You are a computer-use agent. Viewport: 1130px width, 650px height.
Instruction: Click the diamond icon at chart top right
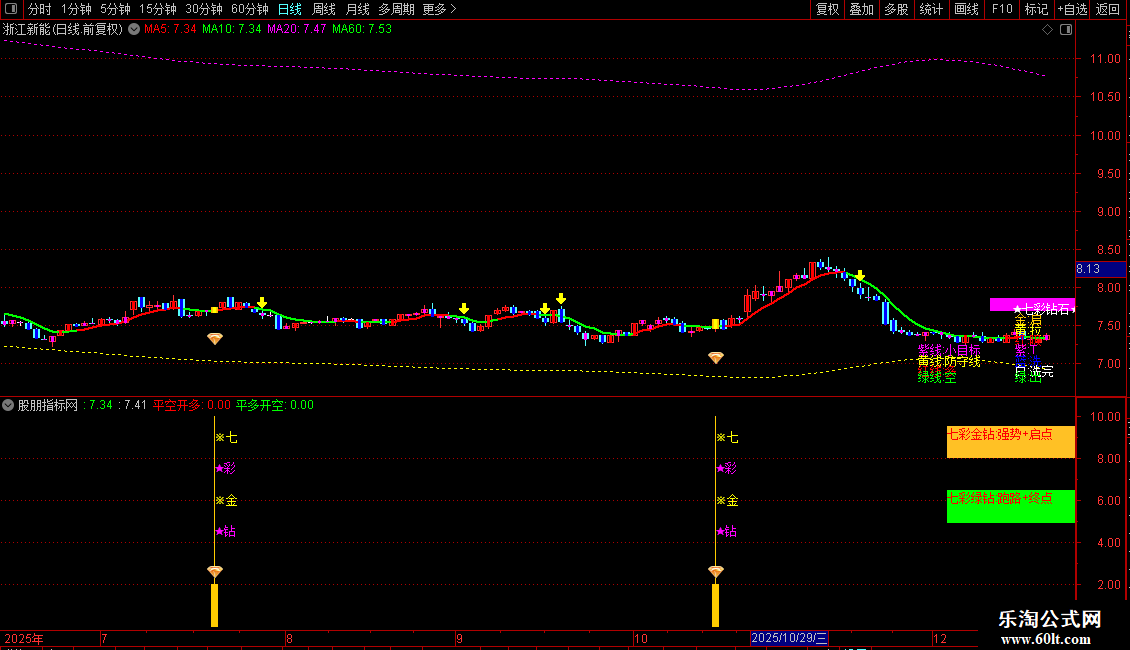[1047, 30]
